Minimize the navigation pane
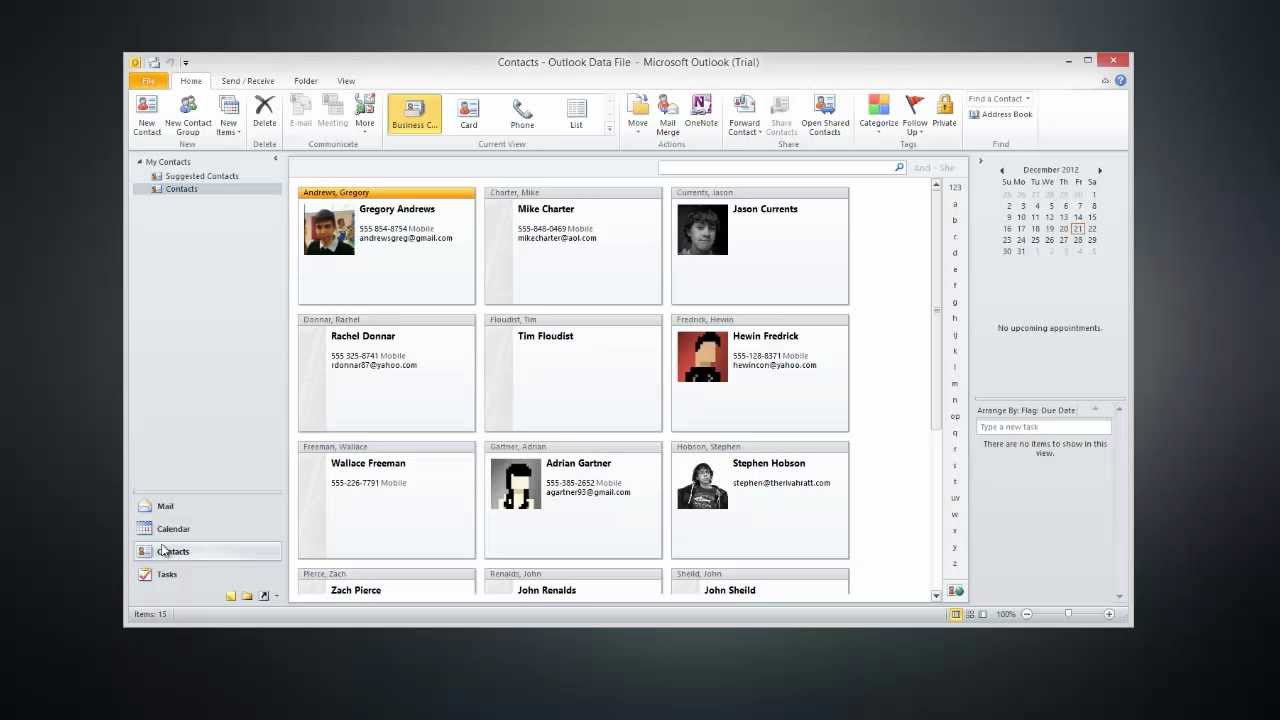Viewport: 1280px width, 720px height. (275, 159)
